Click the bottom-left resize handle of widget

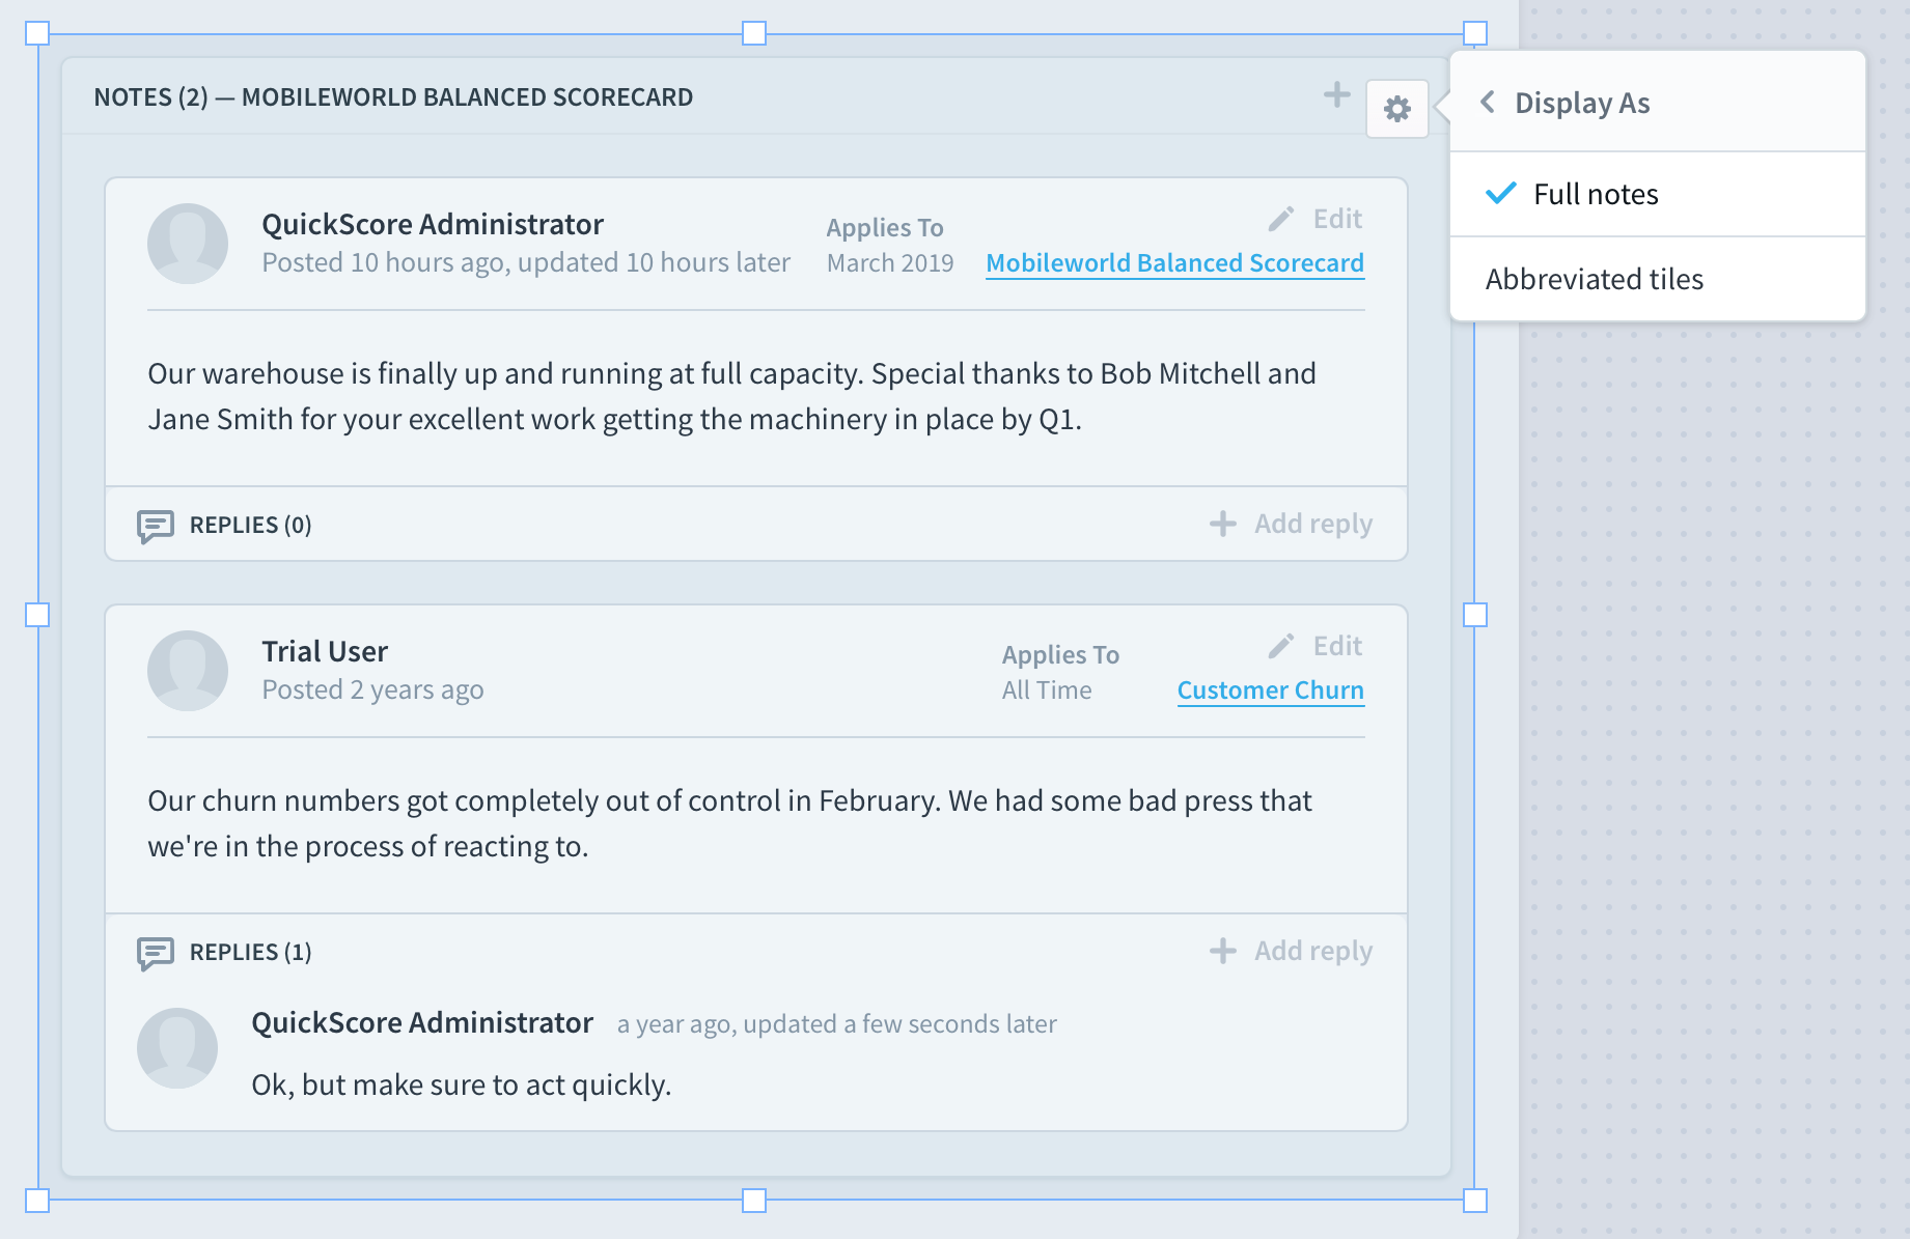point(37,1200)
